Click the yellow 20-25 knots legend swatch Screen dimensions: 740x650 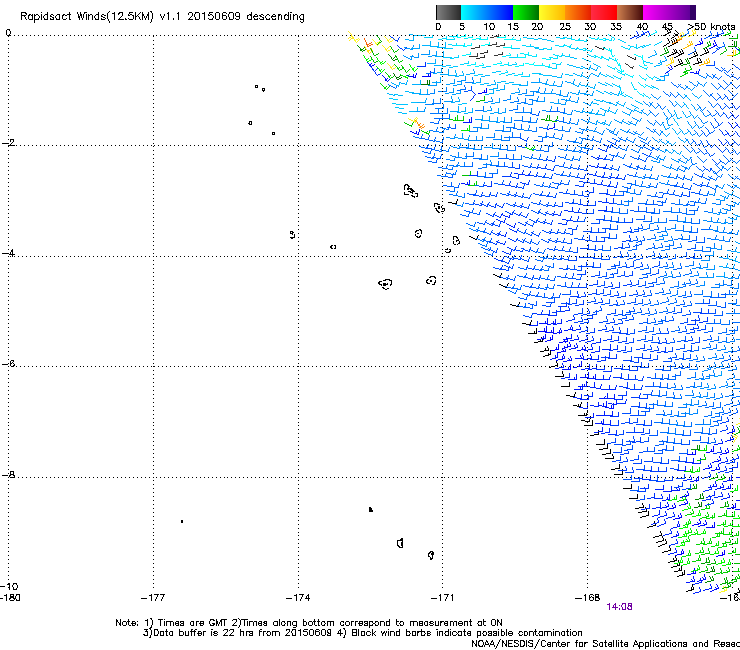coord(552,12)
